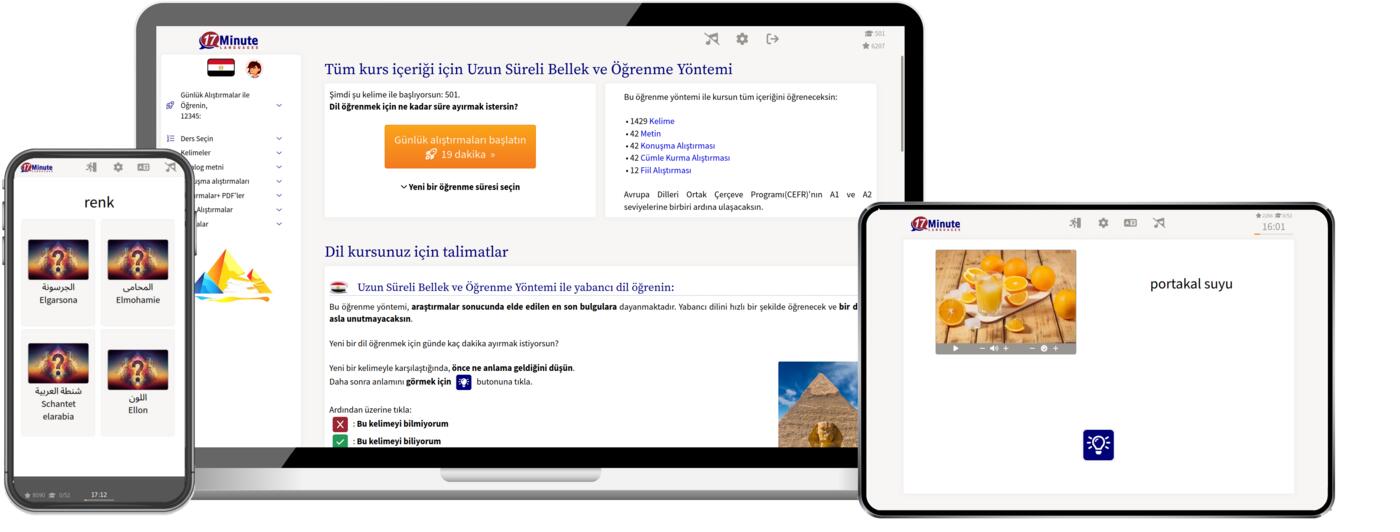This screenshot has width=1400, height=532.
Task: Click the logout icon on laptop header
Action: (x=772, y=39)
